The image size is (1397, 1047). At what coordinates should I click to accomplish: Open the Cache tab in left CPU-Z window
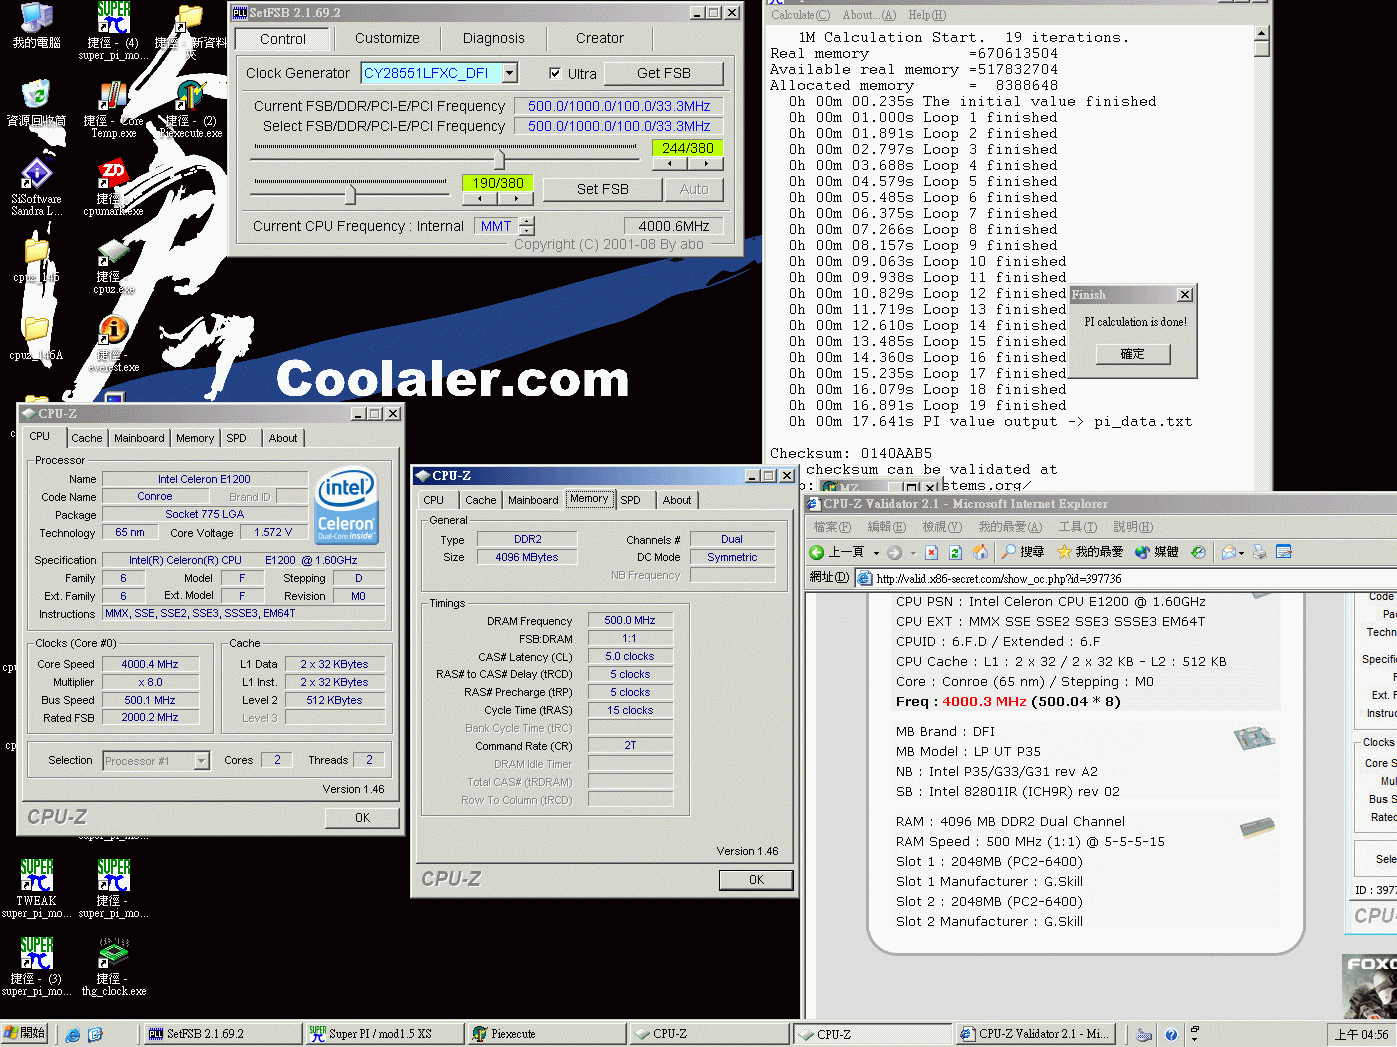point(87,438)
